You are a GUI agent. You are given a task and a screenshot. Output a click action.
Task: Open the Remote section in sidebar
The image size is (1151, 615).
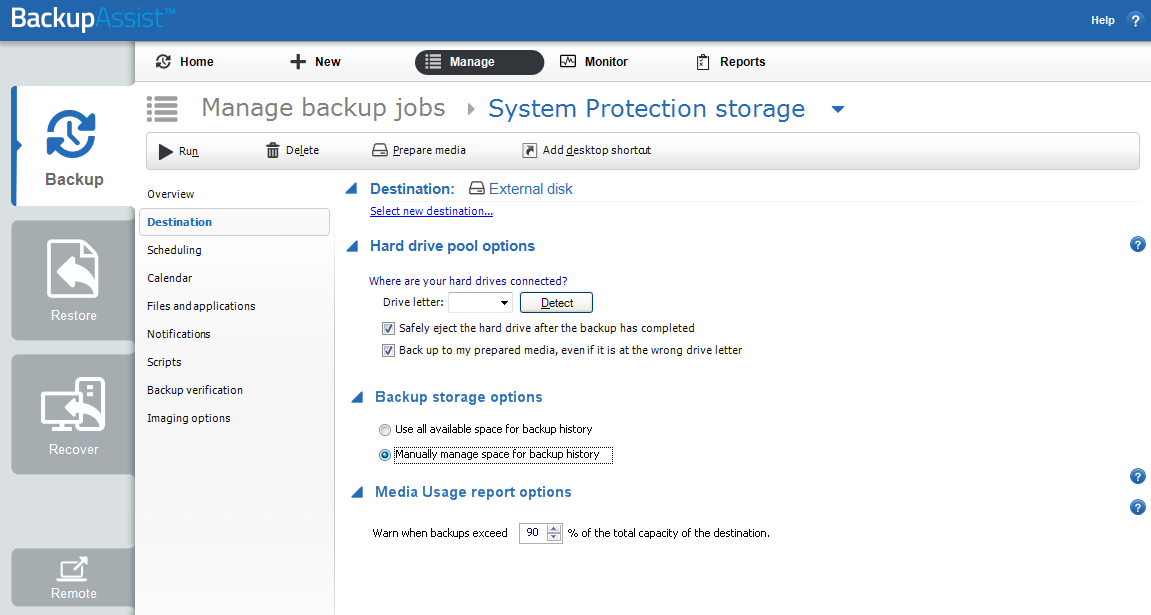(73, 577)
